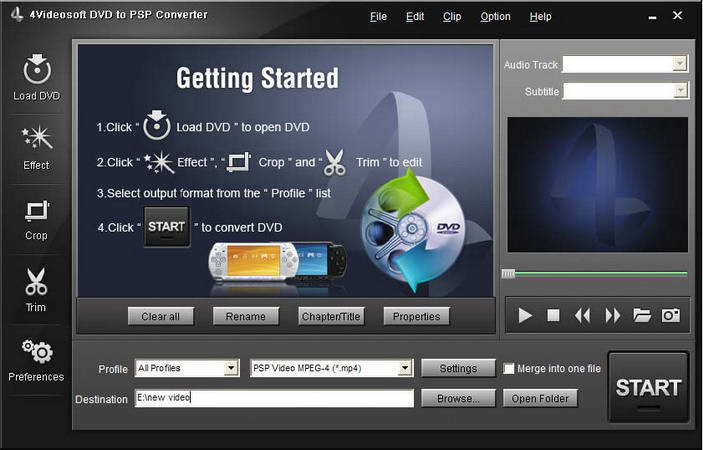Click the Properties button
703x450 pixels.
[x=417, y=316]
